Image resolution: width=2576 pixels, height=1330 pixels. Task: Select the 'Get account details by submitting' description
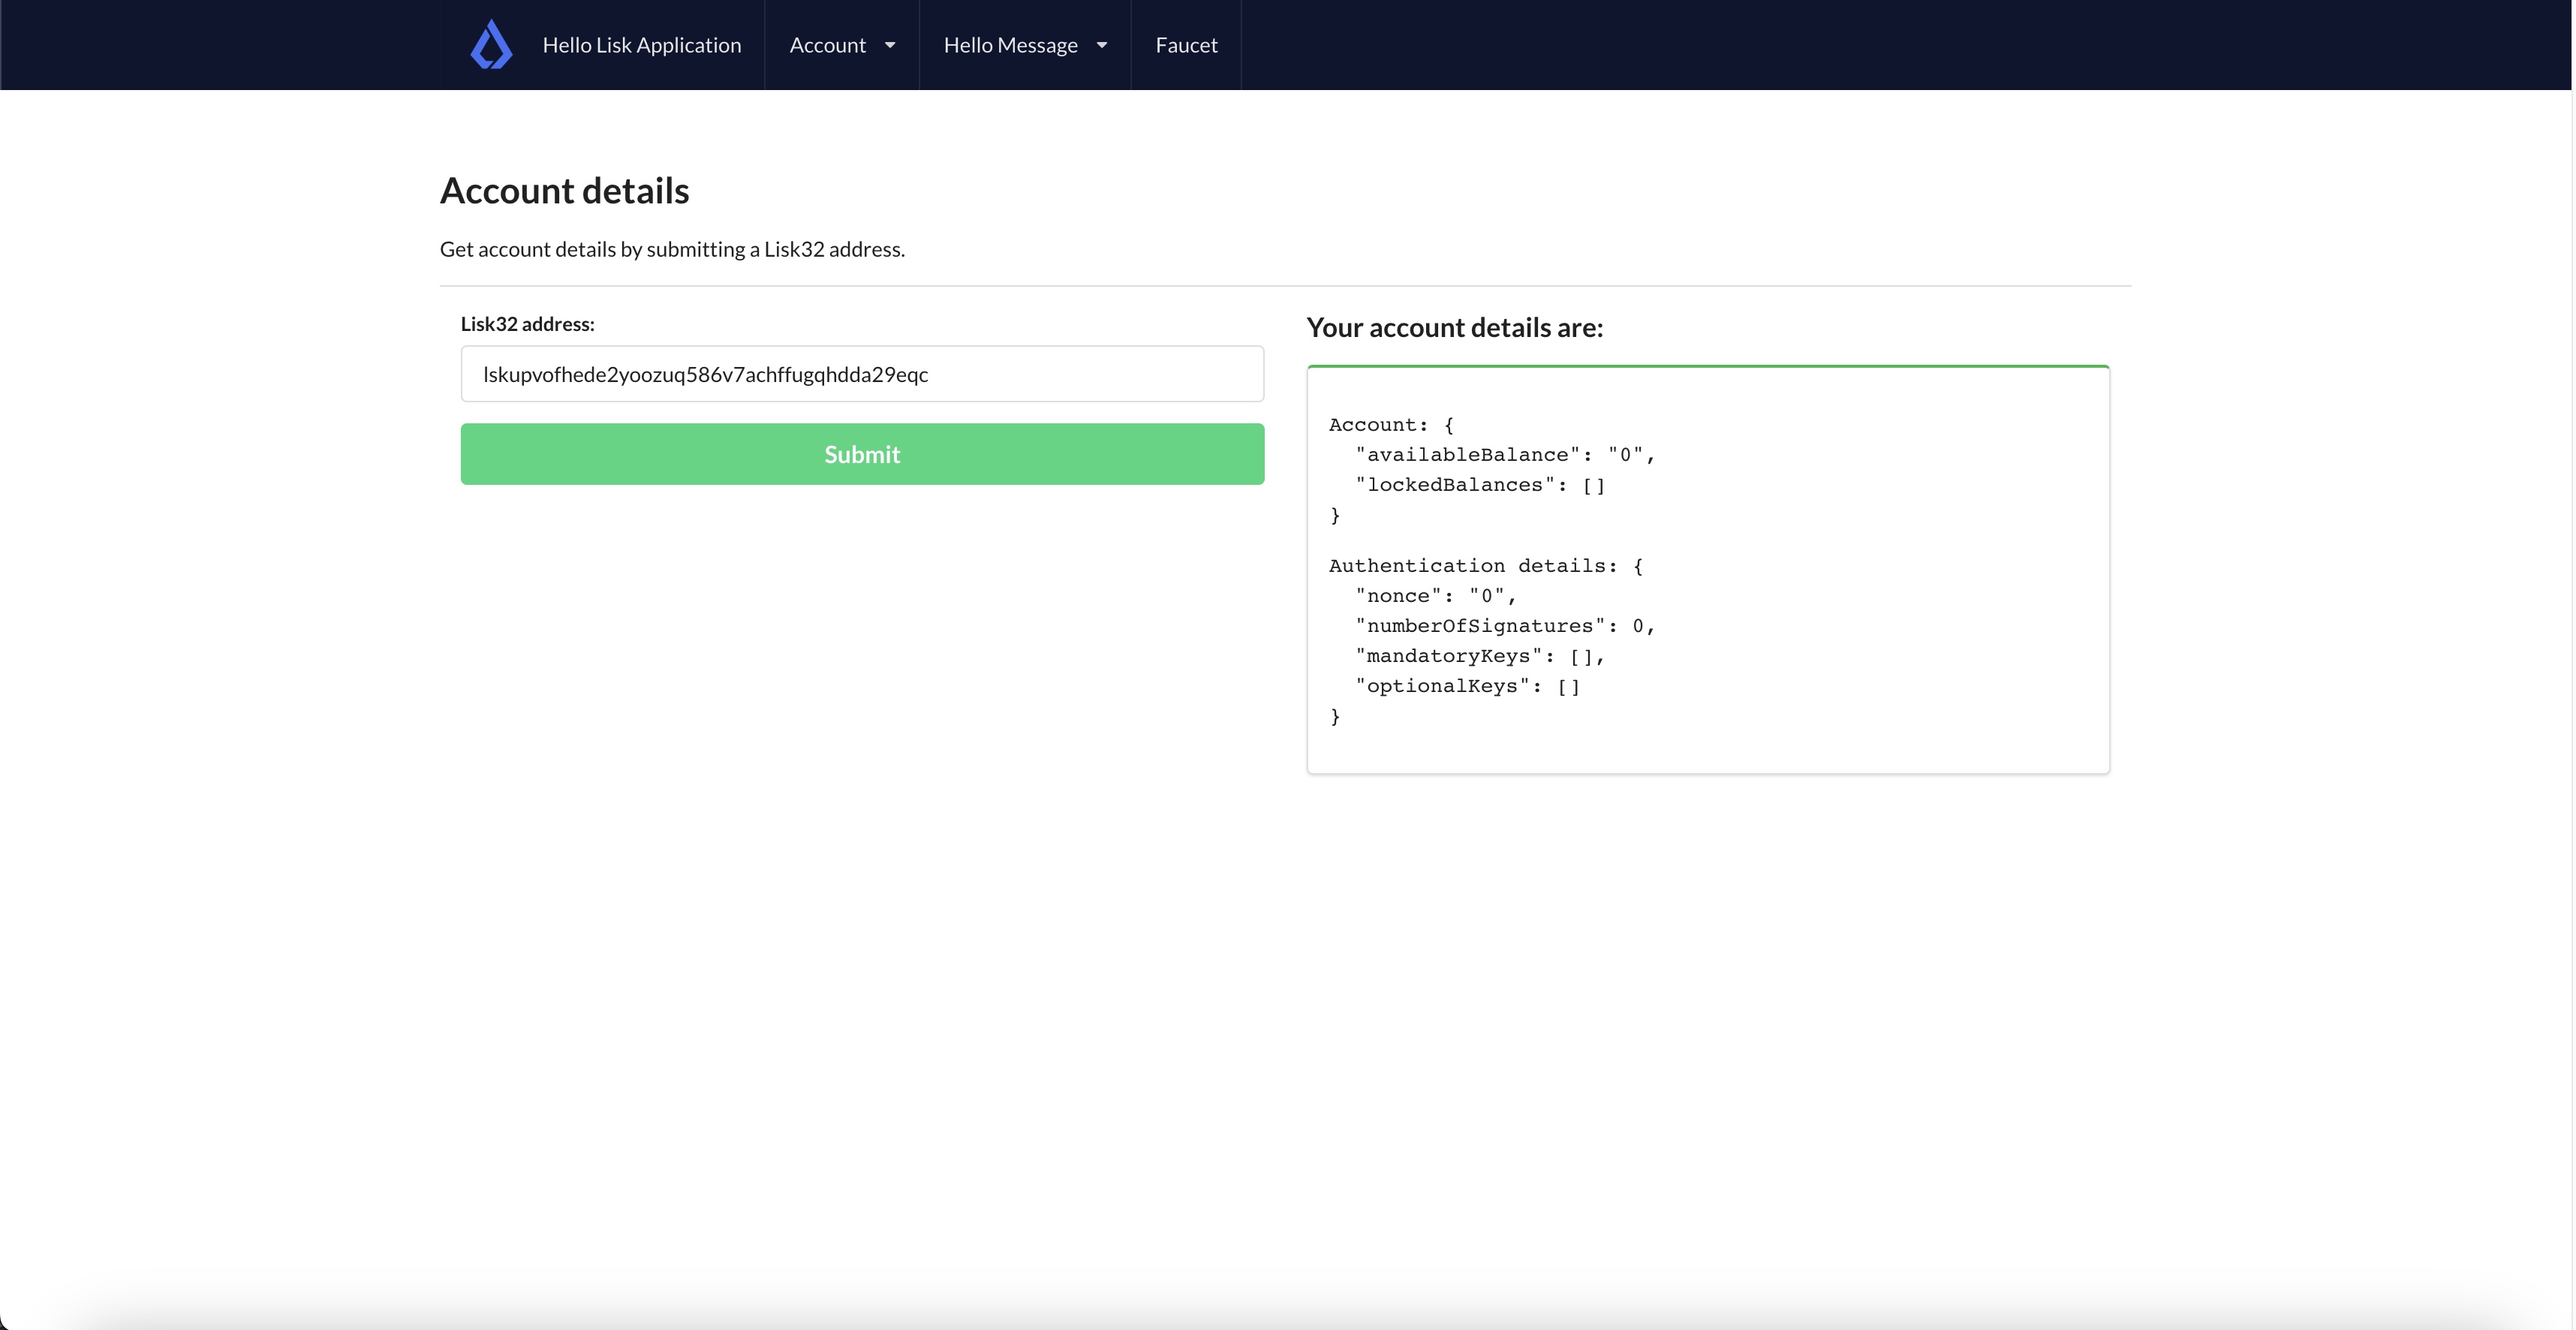[x=672, y=249]
